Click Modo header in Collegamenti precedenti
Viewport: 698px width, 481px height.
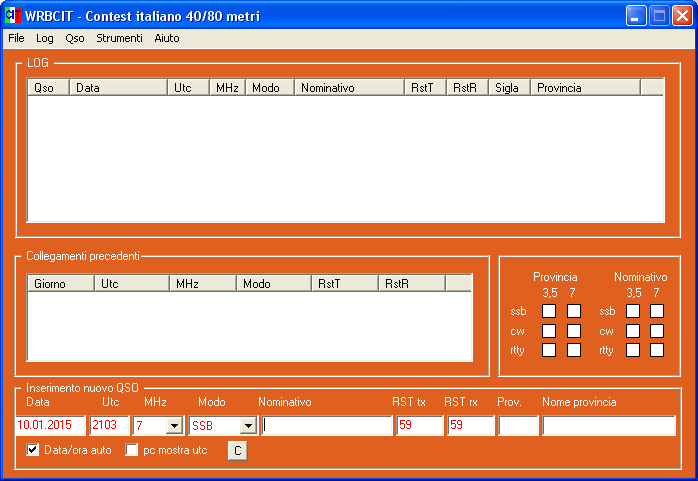(273, 283)
